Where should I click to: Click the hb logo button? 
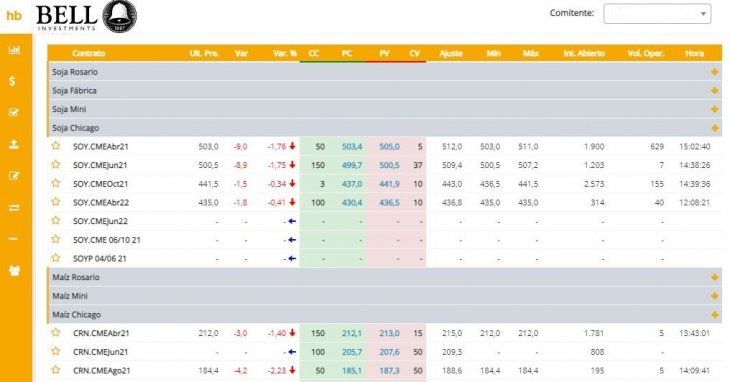[14, 15]
